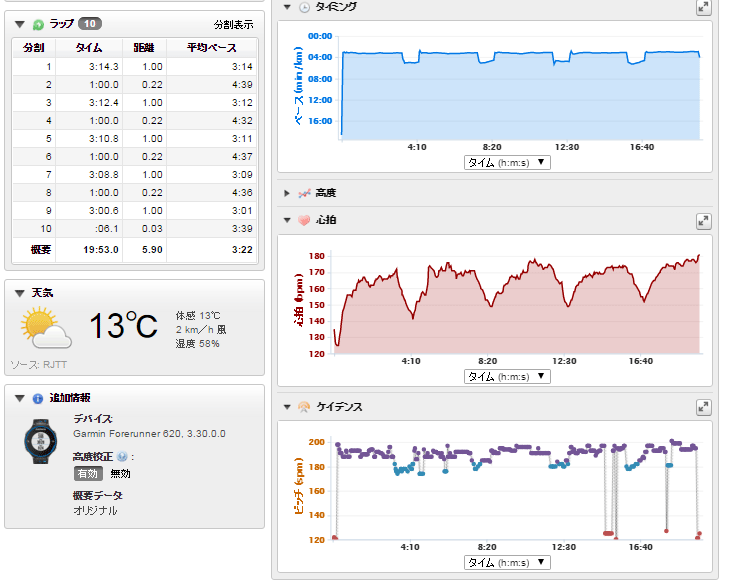The image size is (729, 586).
Task: Open the タイム dropdown under pace chart
Action: 507,162
